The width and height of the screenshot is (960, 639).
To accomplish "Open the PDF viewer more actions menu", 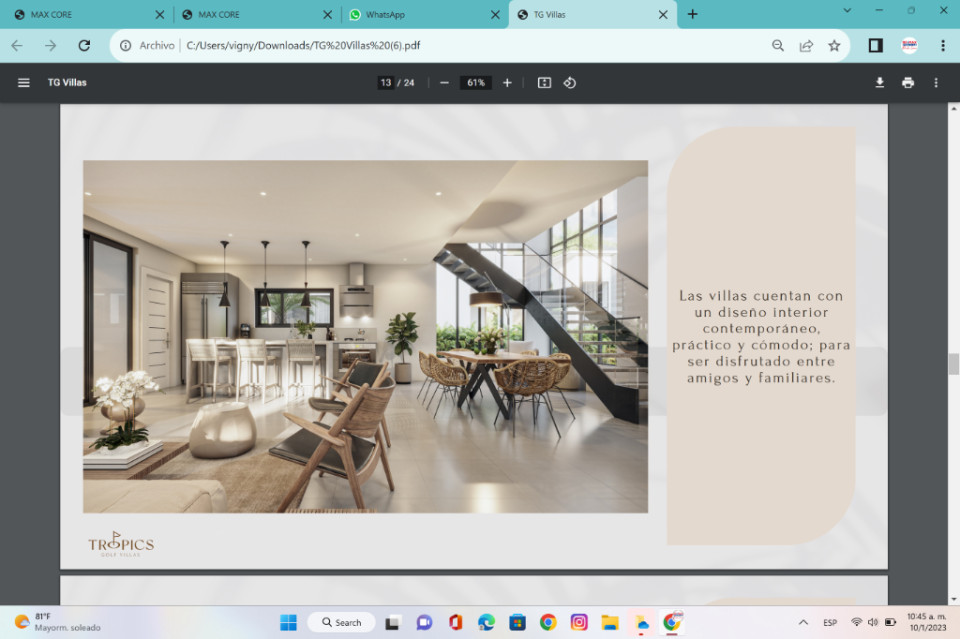I will [x=936, y=83].
